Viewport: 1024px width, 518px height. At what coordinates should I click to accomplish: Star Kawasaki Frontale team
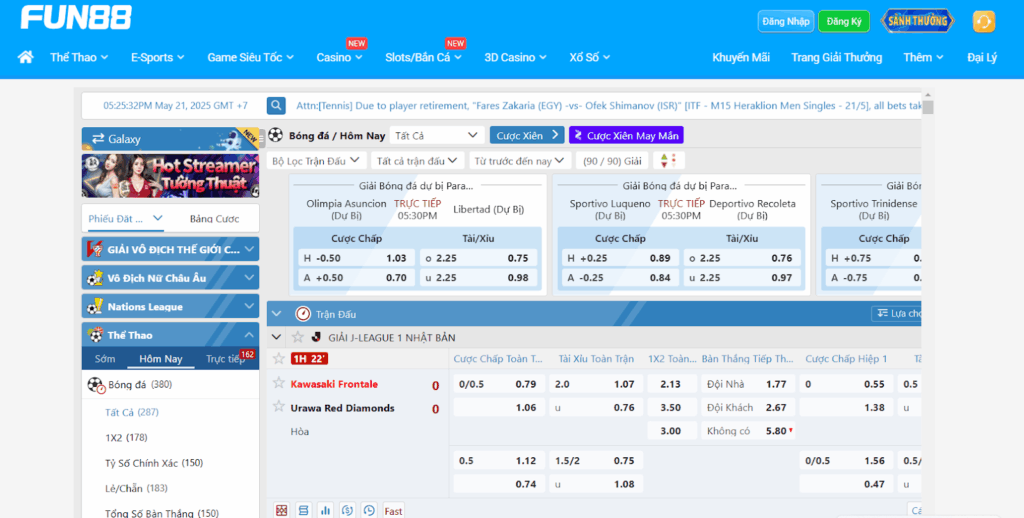[x=279, y=383]
